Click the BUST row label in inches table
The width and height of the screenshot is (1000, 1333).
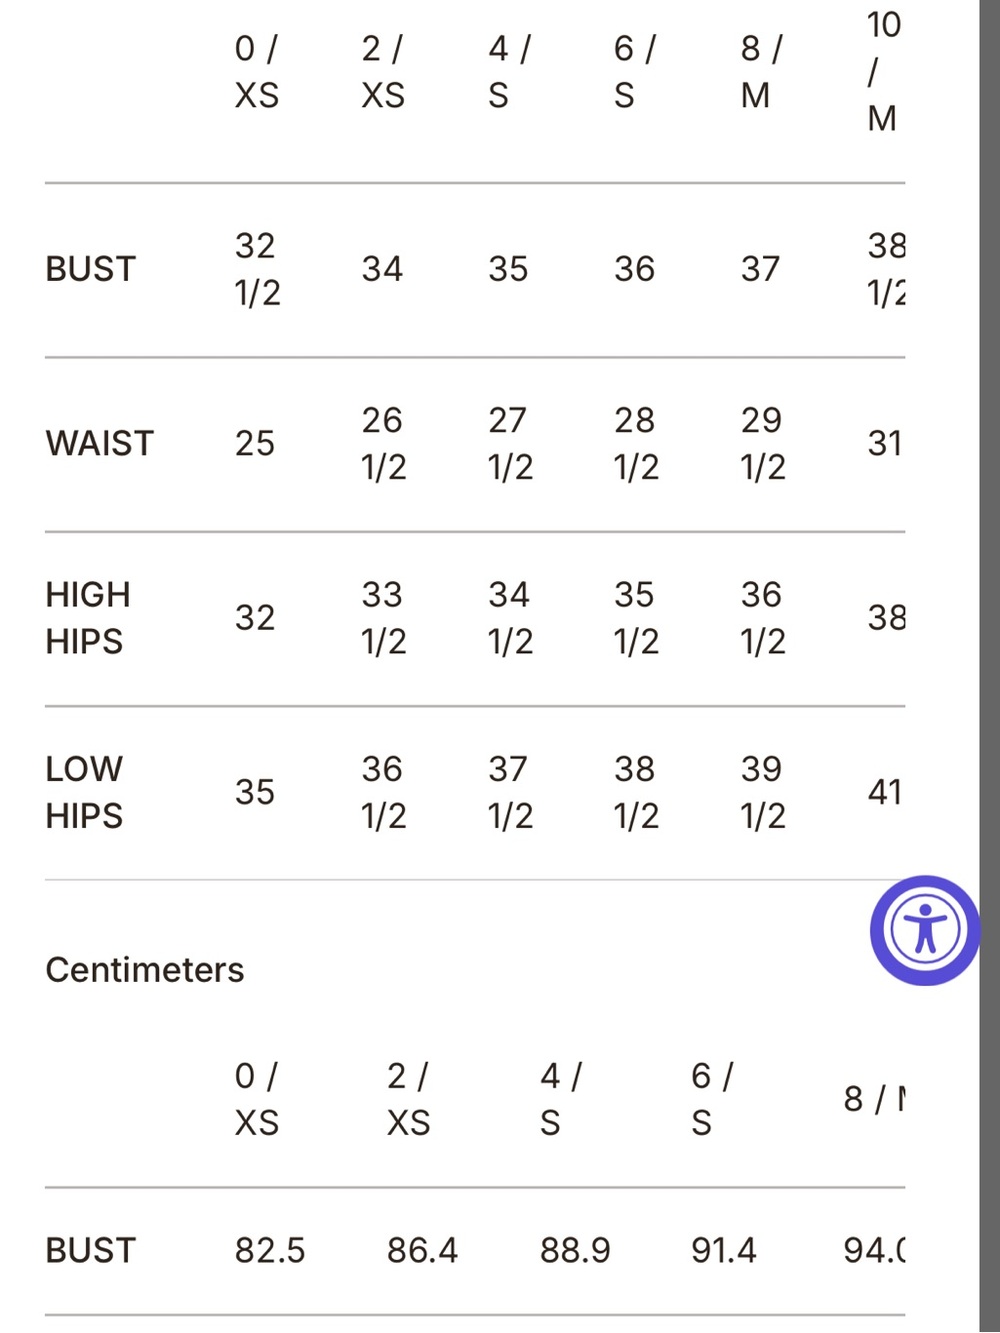click(x=90, y=269)
